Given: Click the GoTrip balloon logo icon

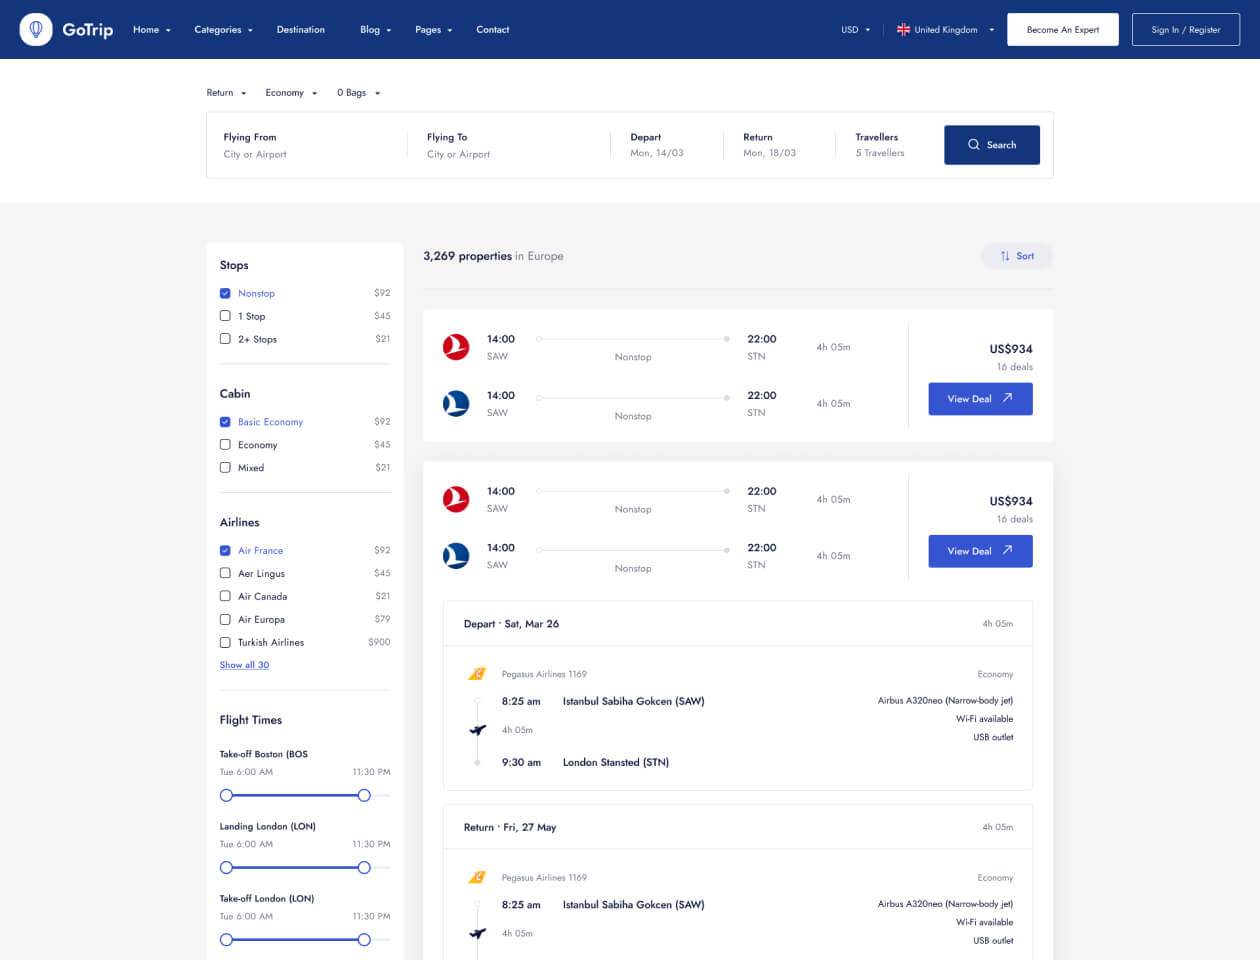Looking at the screenshot, I should (x=36, y=30).
